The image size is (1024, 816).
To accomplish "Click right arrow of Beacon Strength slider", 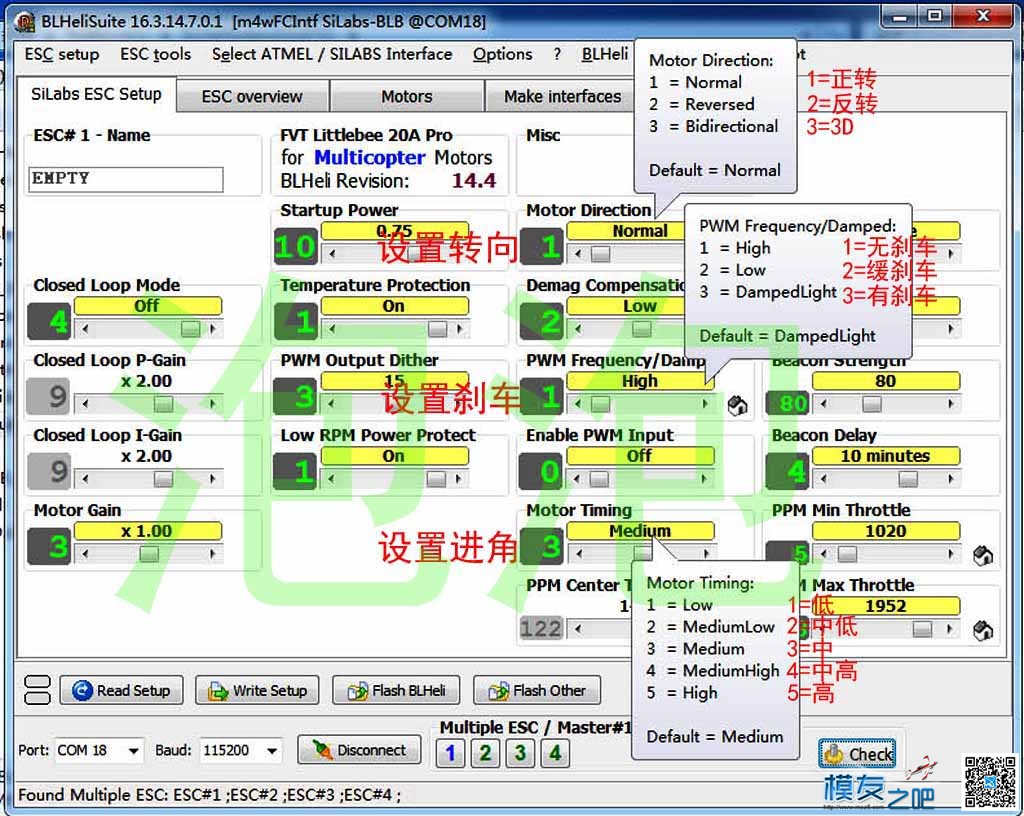I will click(x=951, y=404).
